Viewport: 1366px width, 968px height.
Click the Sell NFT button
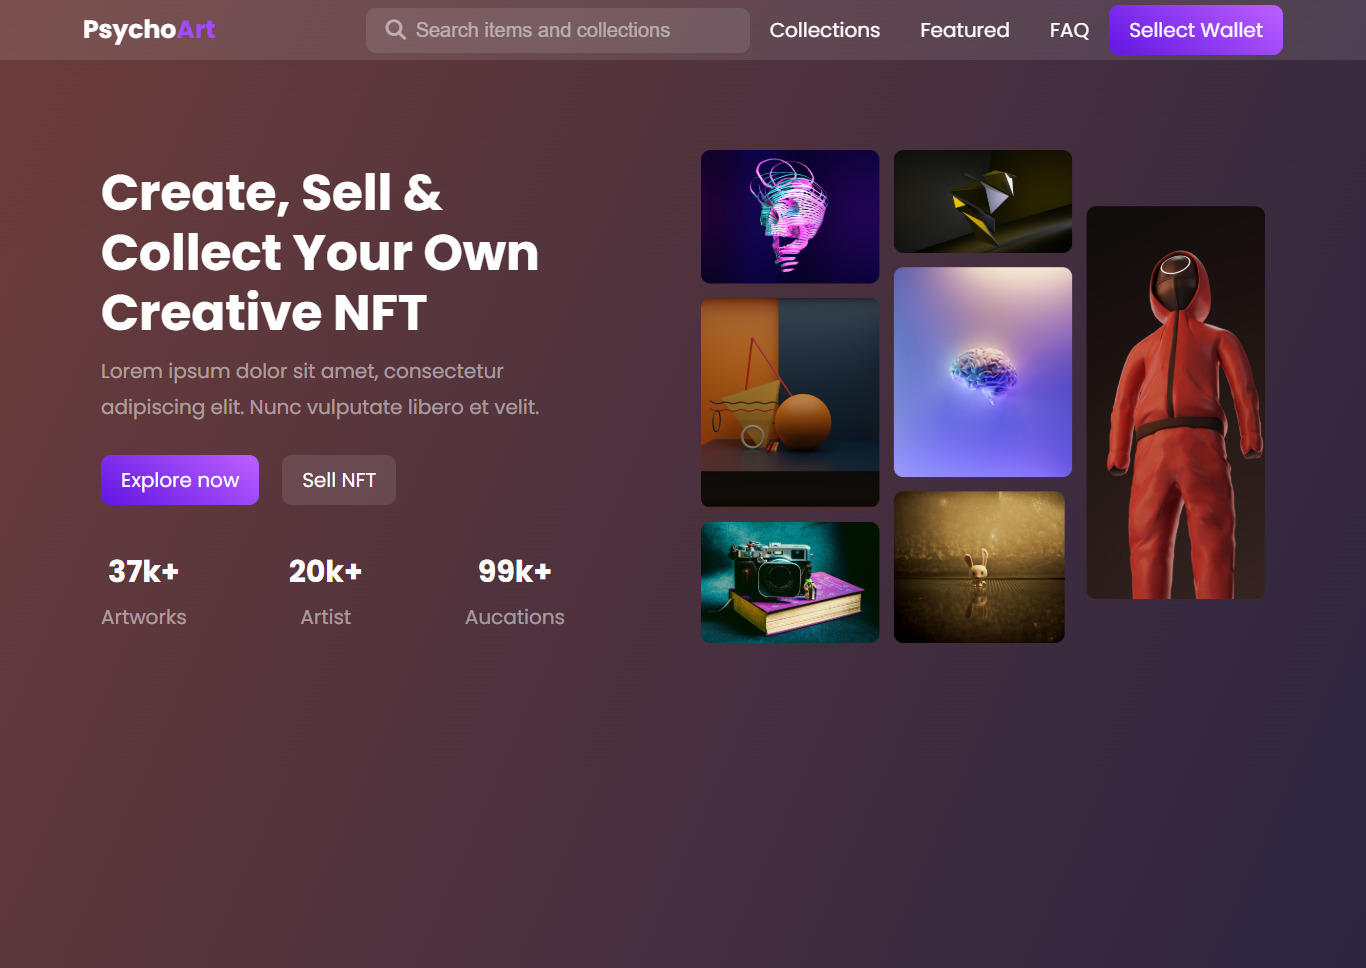tap(339, 480)
